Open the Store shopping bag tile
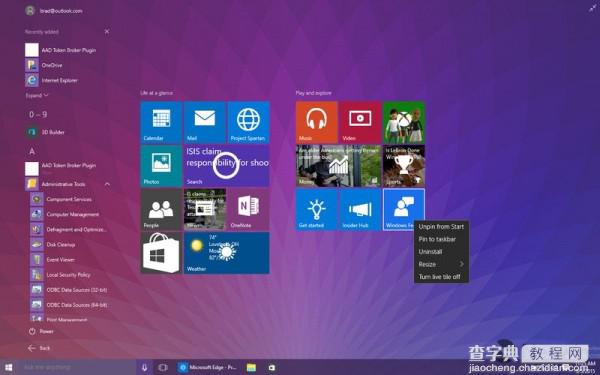 [161, 253]
